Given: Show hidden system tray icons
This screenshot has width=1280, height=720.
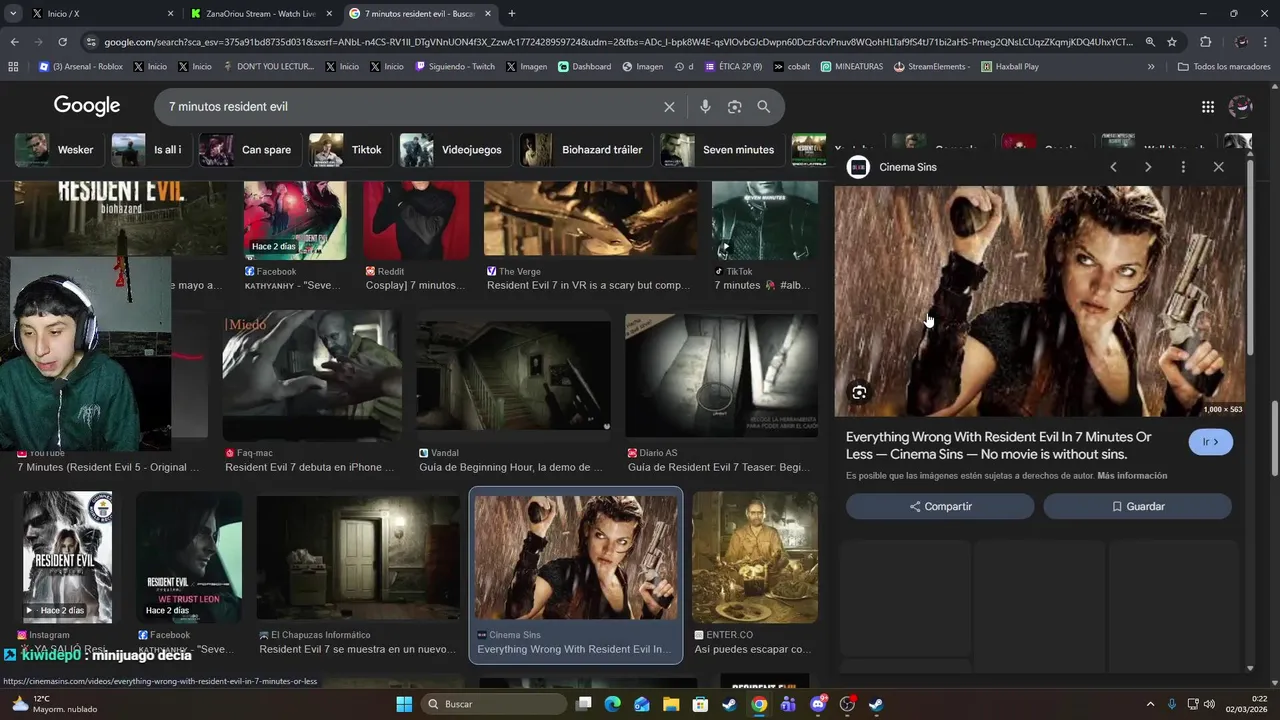Looking at the screenshot, I should click(1150, 704).
